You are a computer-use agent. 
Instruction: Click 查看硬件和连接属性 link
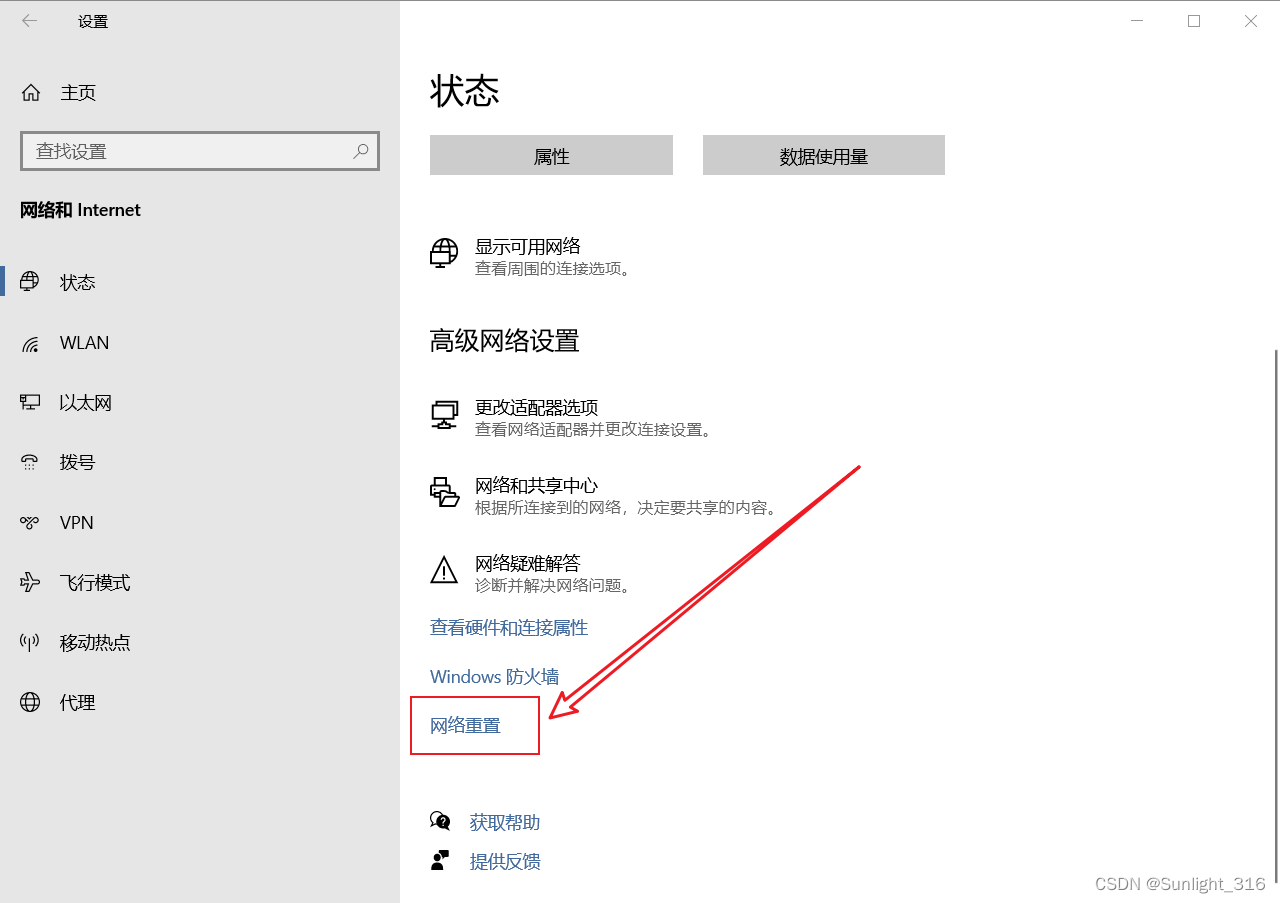(x=508, y=627)
